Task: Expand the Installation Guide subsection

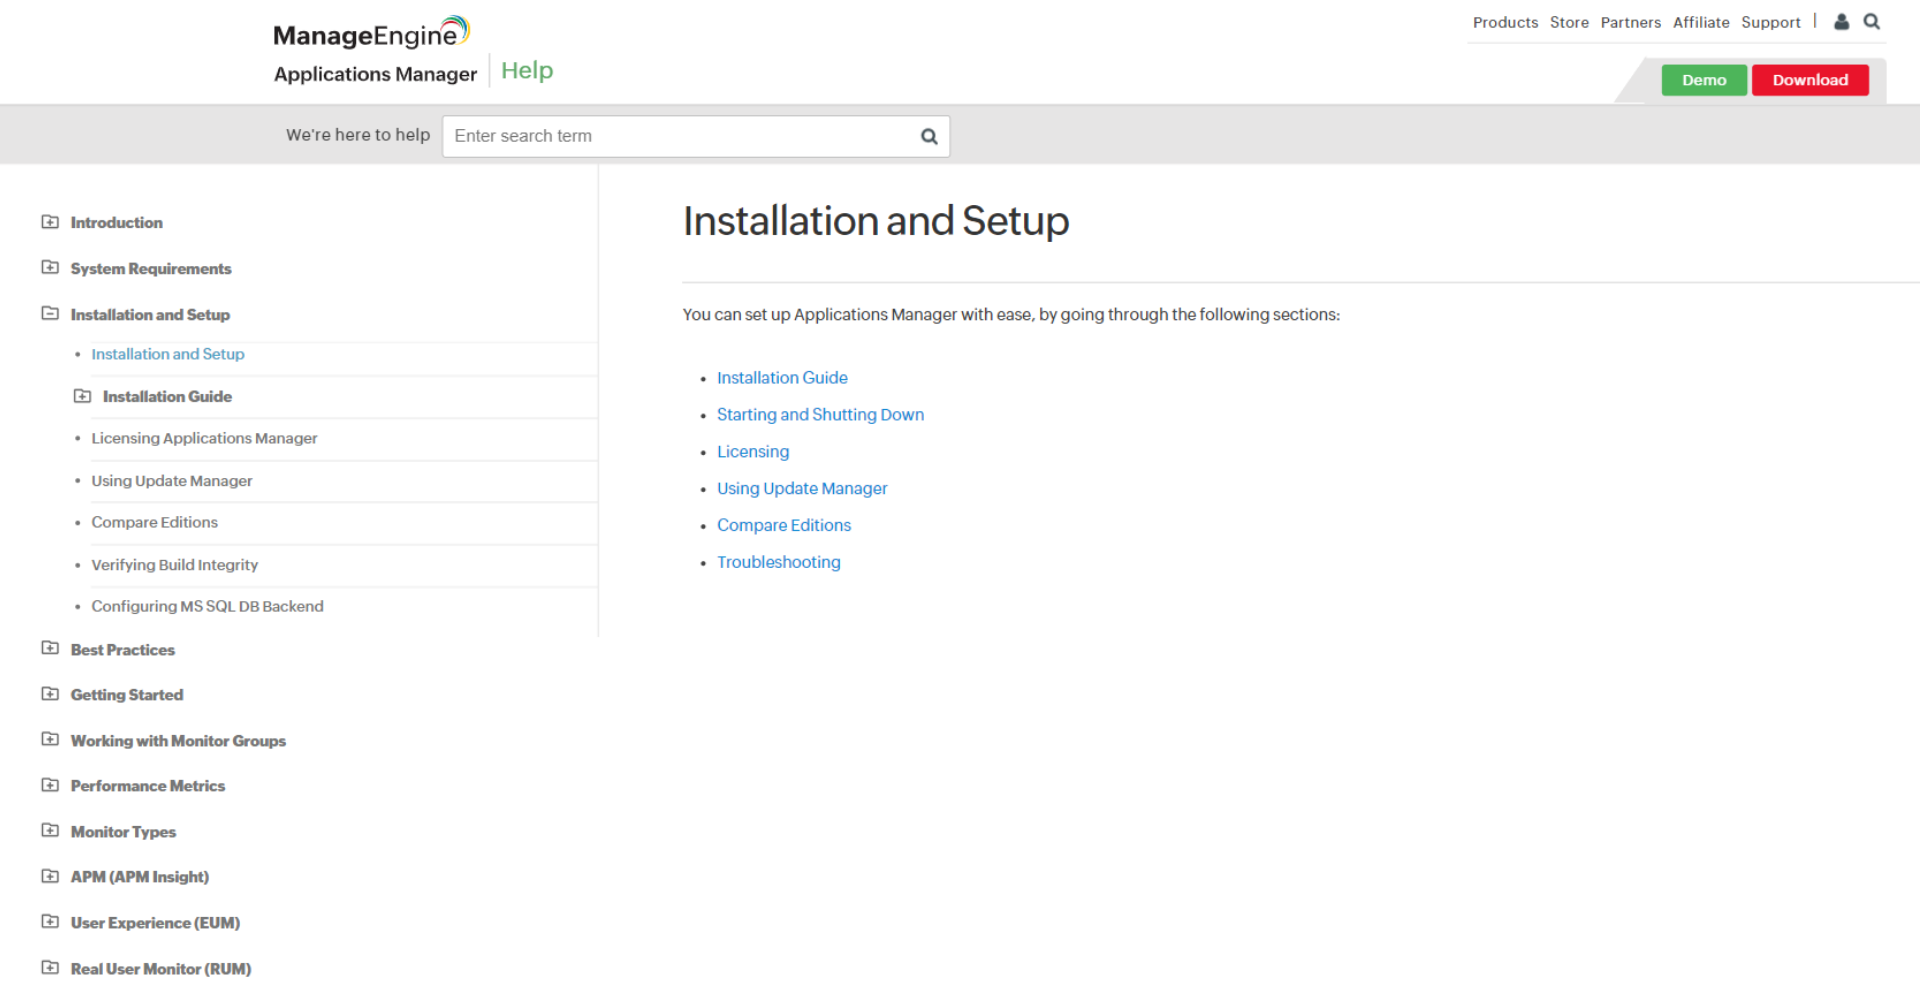Action: tap(82, 396)
